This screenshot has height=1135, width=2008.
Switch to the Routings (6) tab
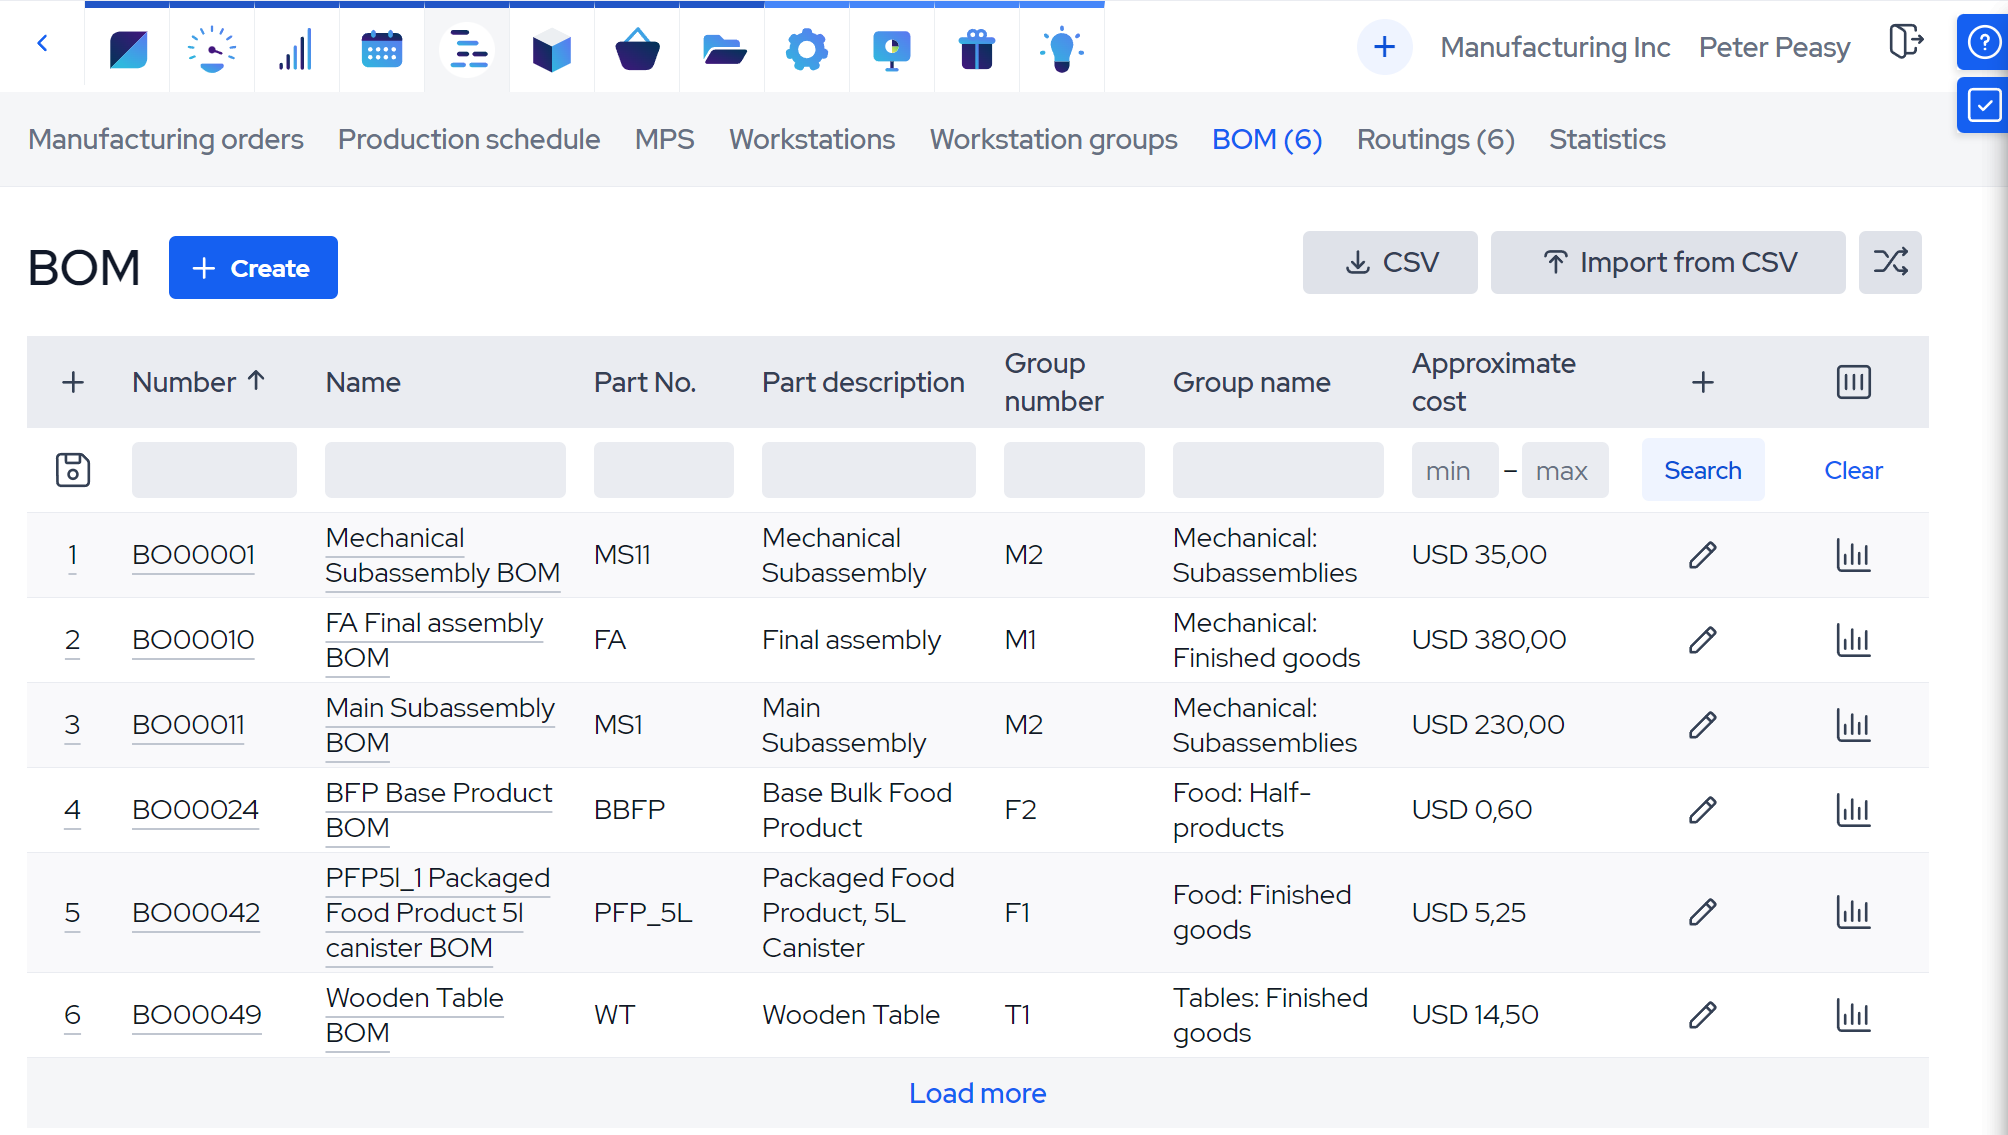pyautogui.click(x=1435, y=140)
